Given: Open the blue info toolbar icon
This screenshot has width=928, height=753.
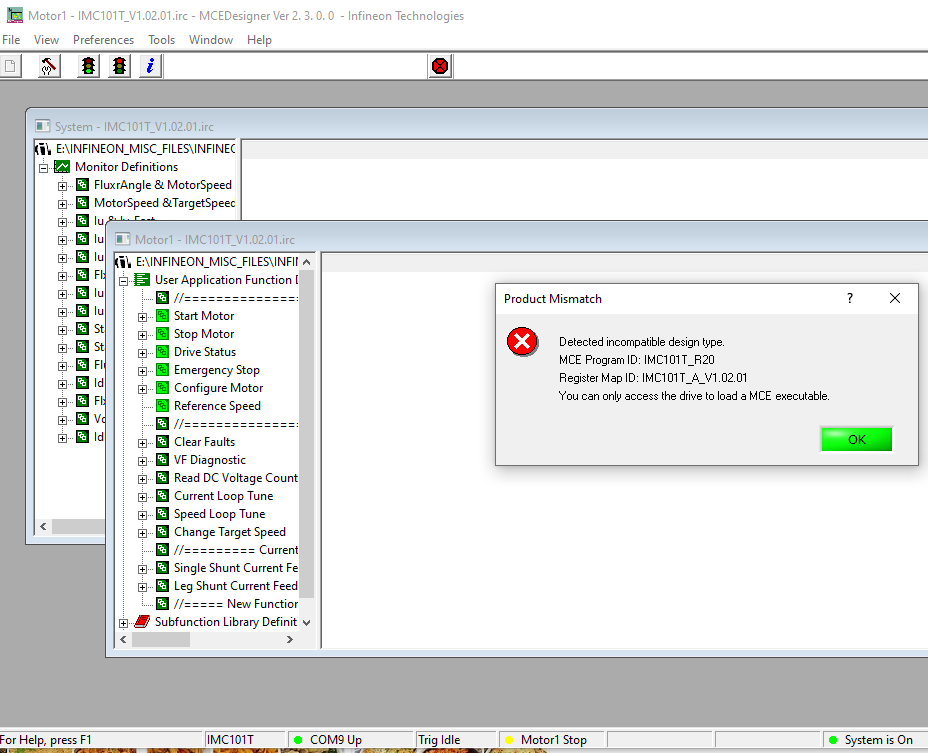Looking at the screenshot, I should [x=149, y=65].
